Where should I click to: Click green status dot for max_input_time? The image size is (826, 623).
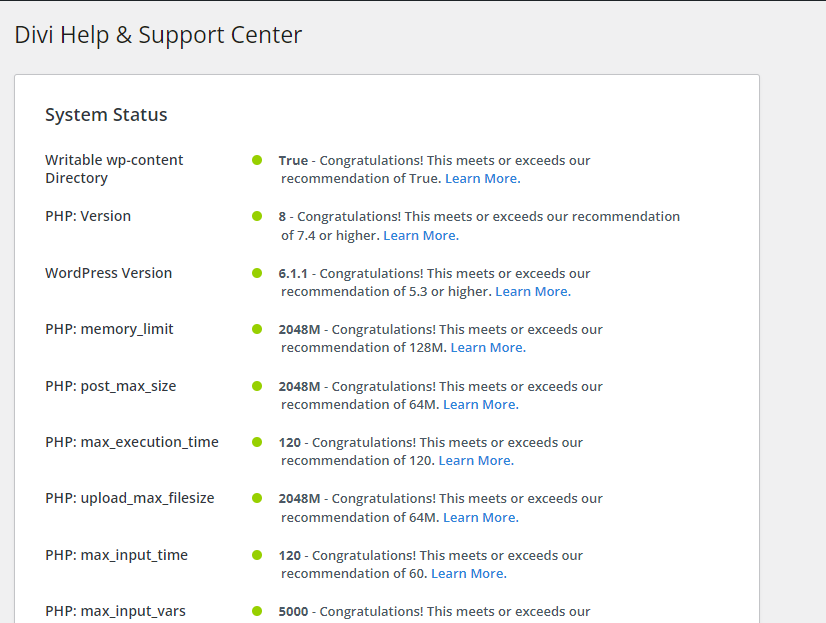257,555
